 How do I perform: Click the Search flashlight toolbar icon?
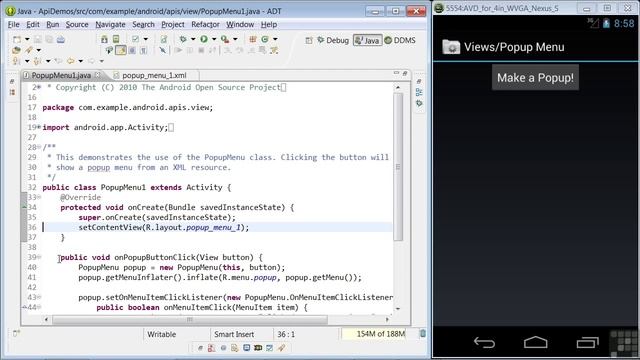[29, 50]
